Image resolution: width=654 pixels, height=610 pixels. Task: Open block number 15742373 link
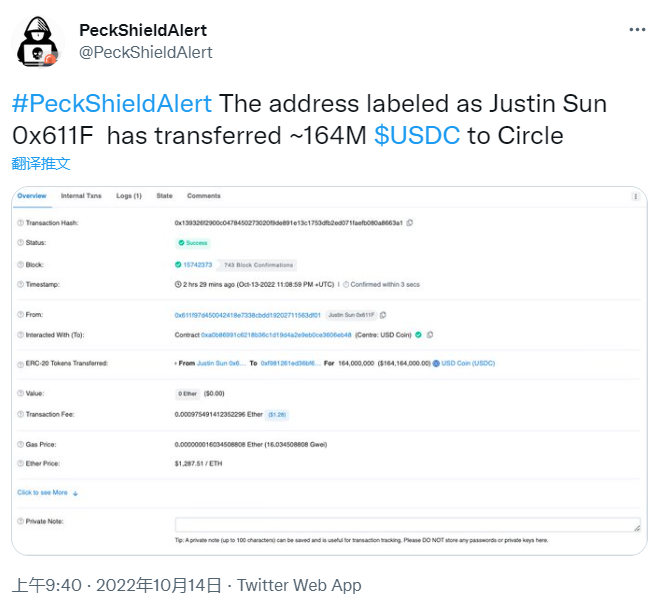click(194, 265)
